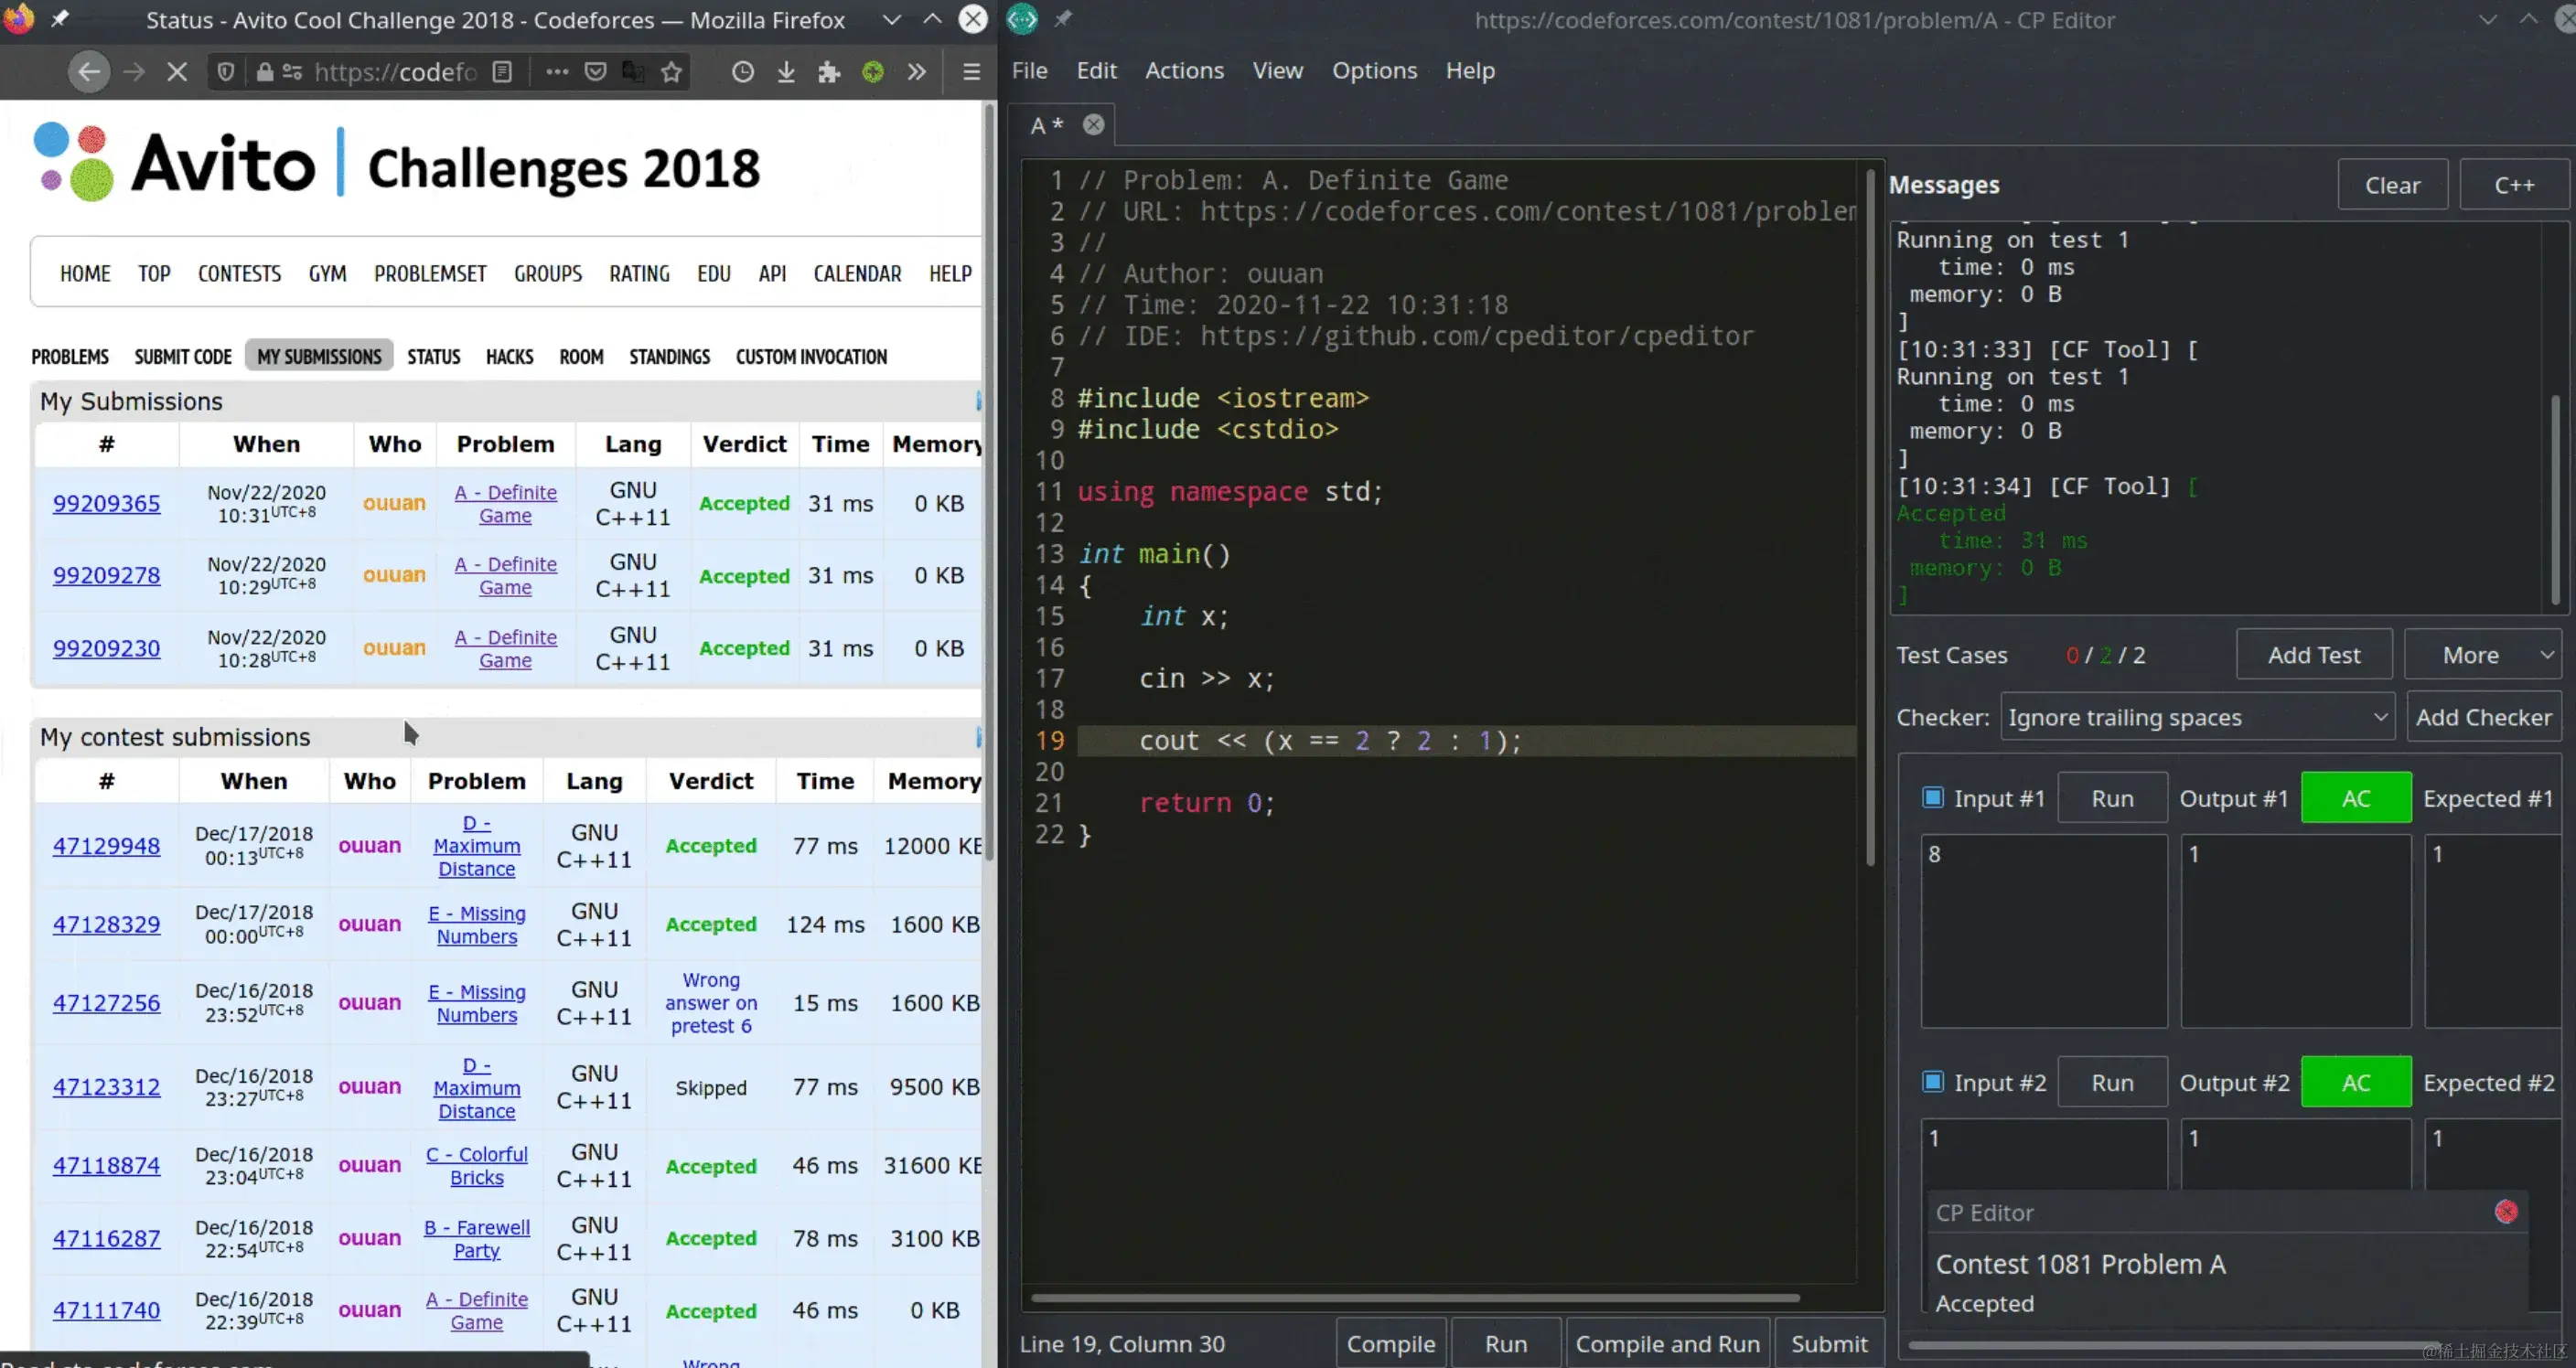Click the CP Editor app icon in title bar
Screen dimensions: 2576x1368
coord(1022,18)
